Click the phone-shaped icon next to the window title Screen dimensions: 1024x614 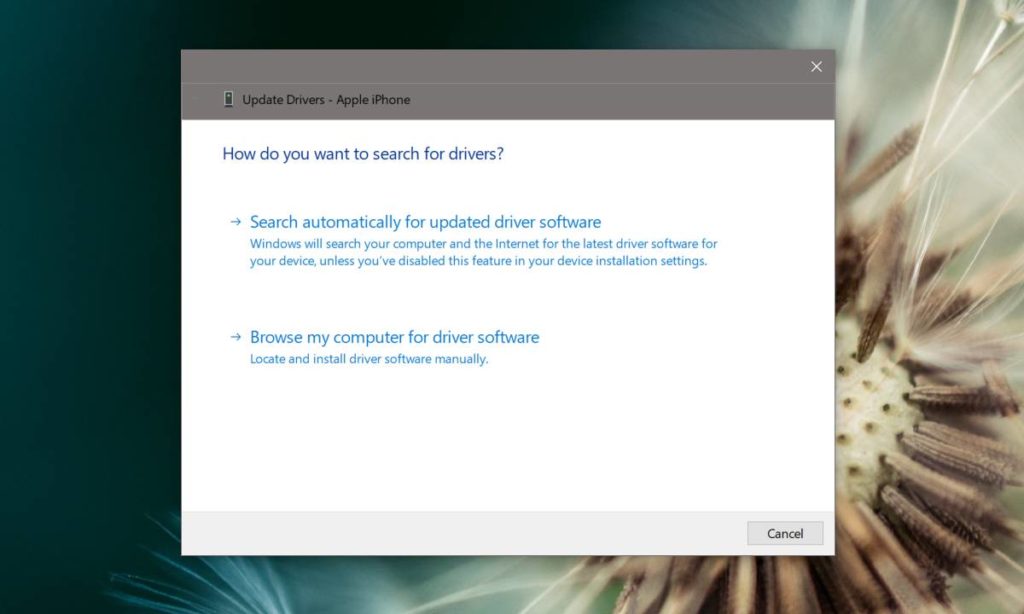point(231,99)
